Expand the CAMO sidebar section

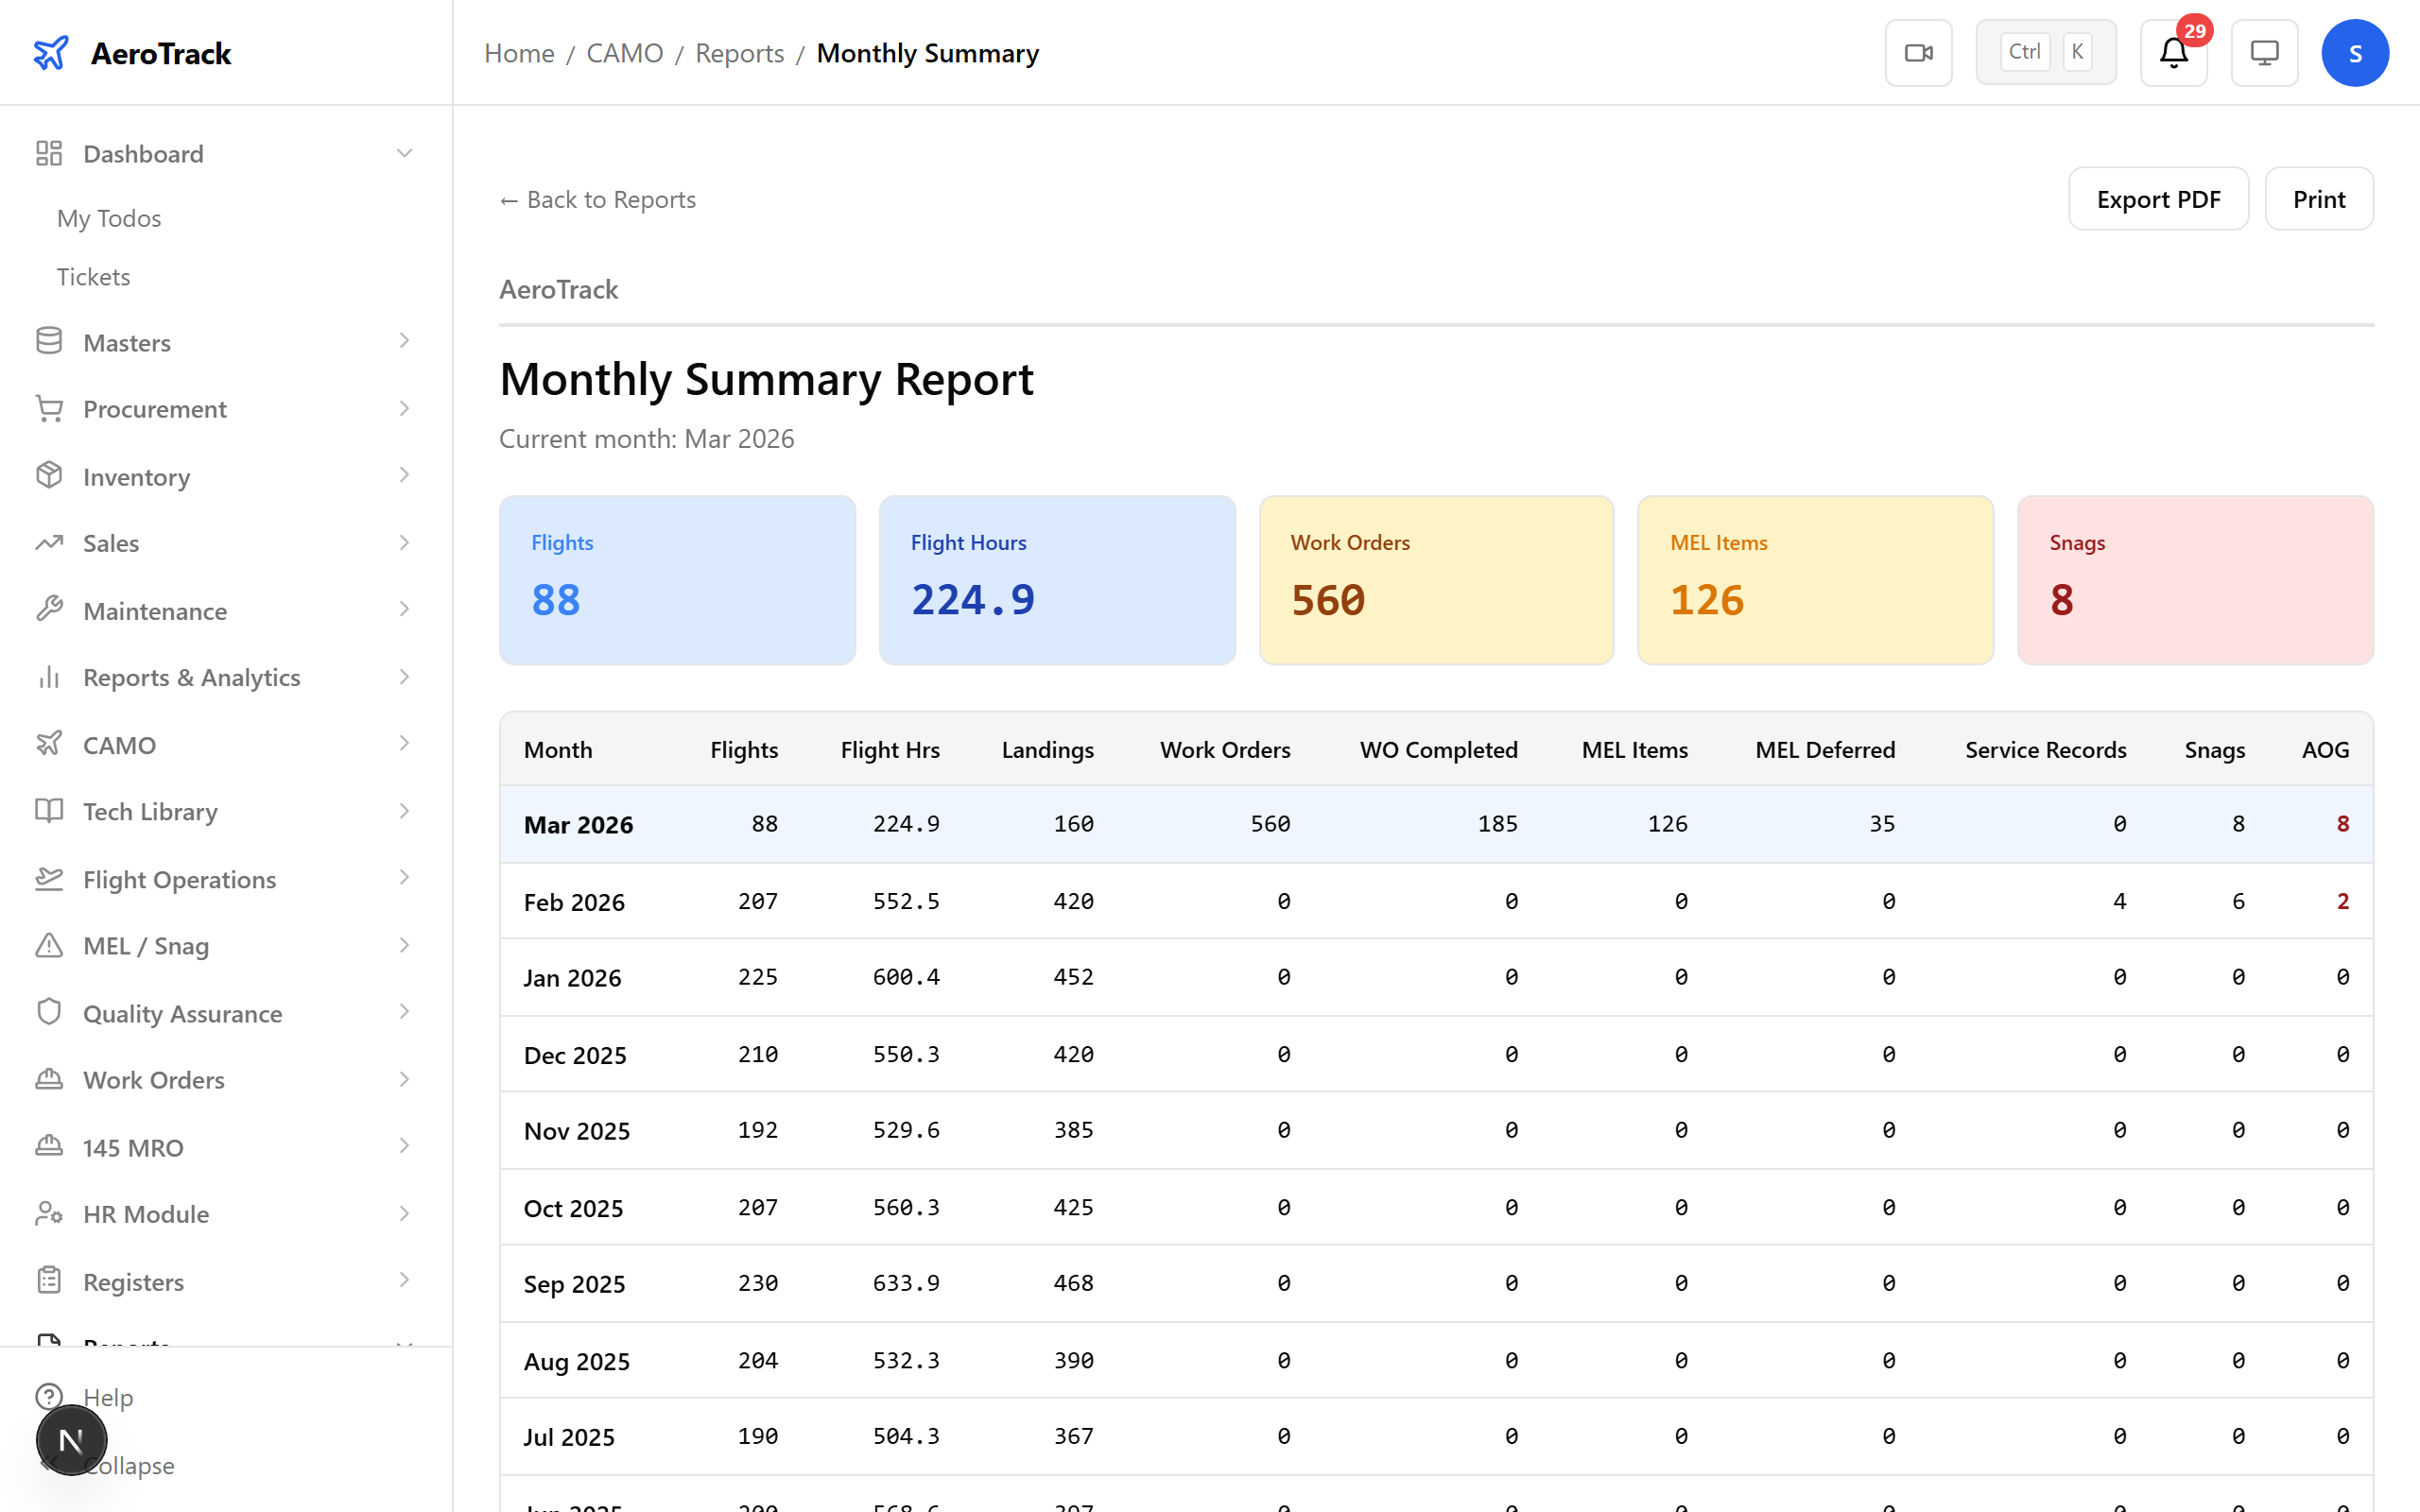[404, 744]
